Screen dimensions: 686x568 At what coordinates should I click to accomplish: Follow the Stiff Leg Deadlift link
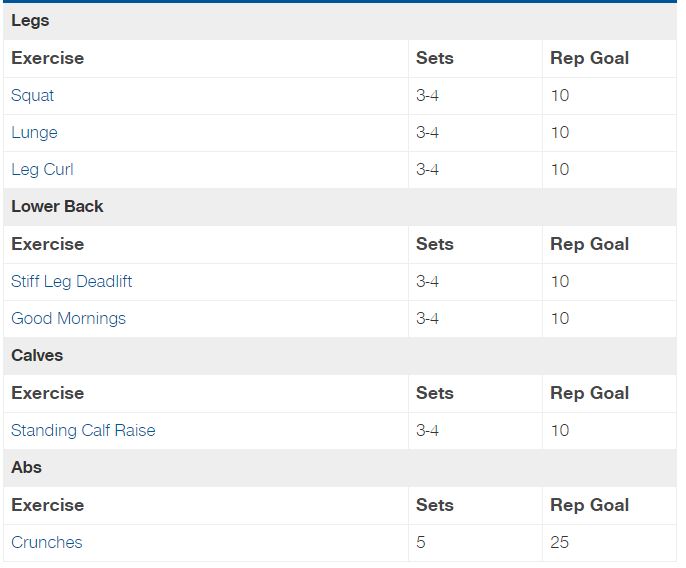71,282
